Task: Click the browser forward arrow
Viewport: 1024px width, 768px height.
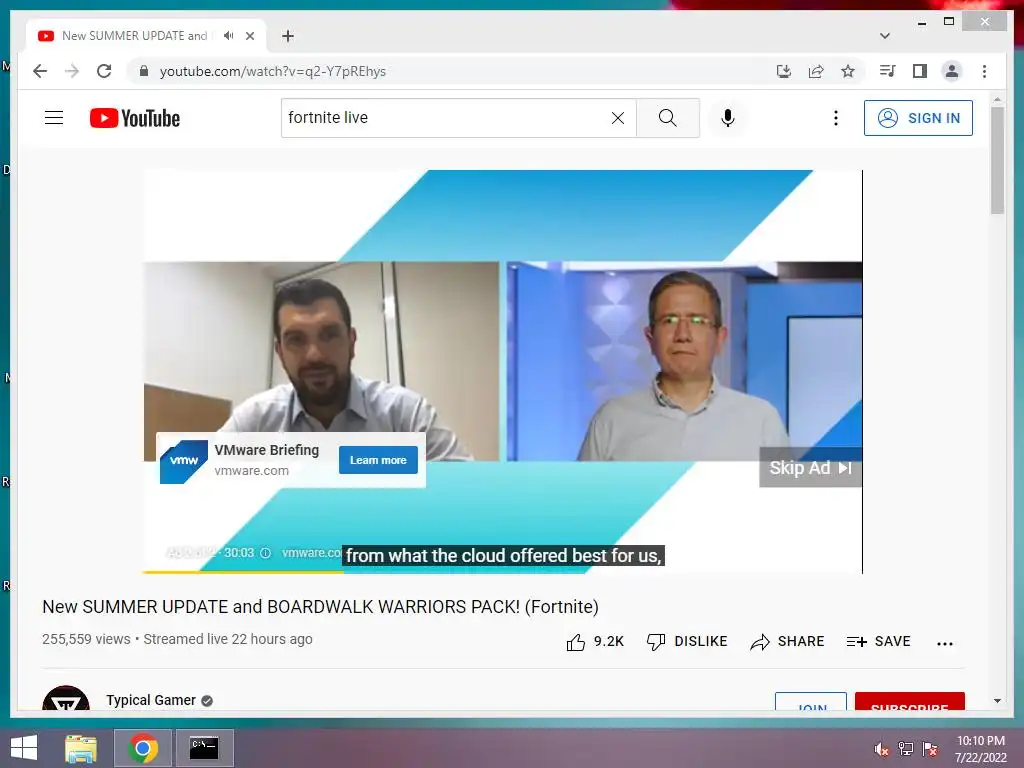Action: point(72,71)
